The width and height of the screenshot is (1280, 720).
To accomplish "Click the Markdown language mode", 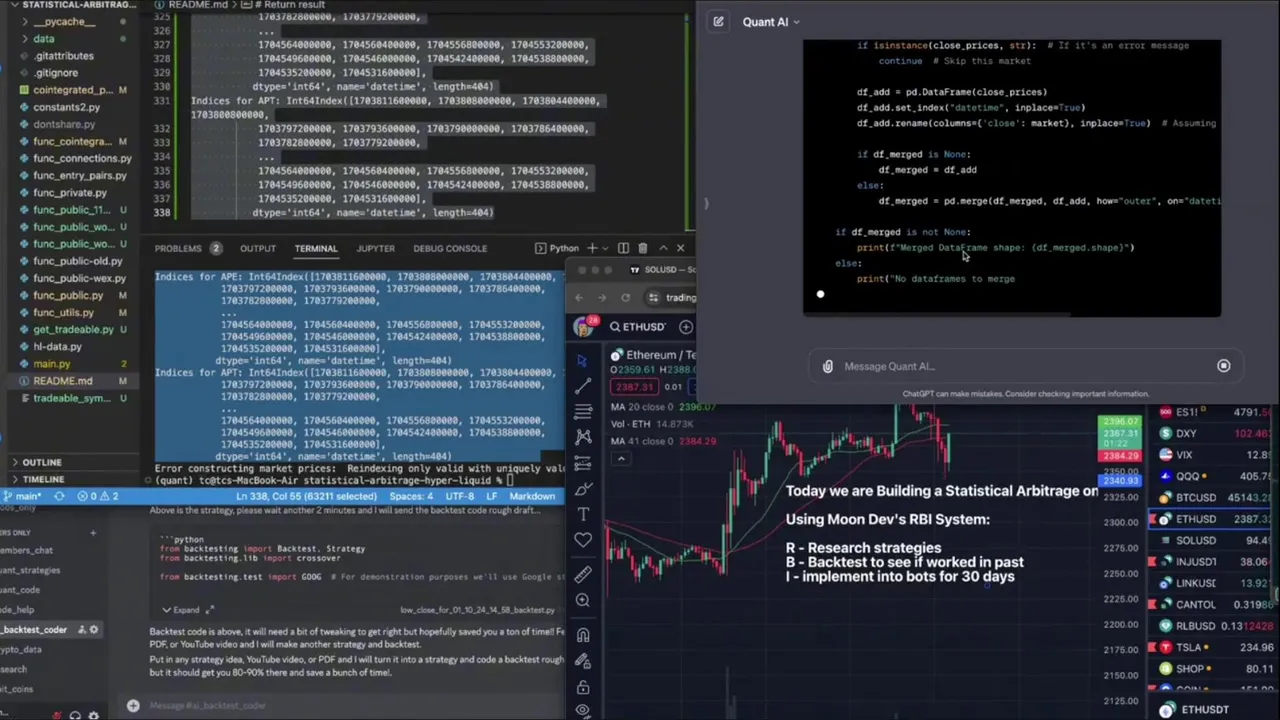I will 532,496.
